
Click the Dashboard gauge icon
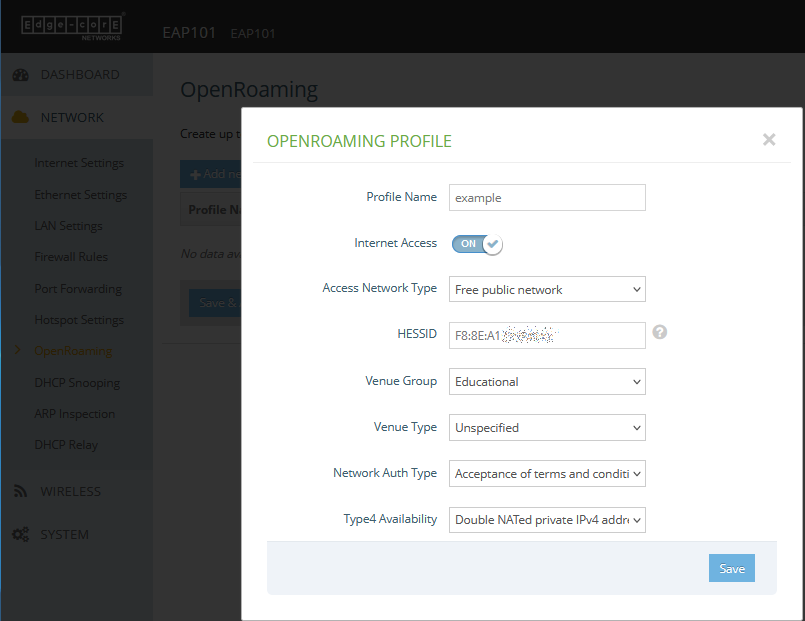(21, 75)
